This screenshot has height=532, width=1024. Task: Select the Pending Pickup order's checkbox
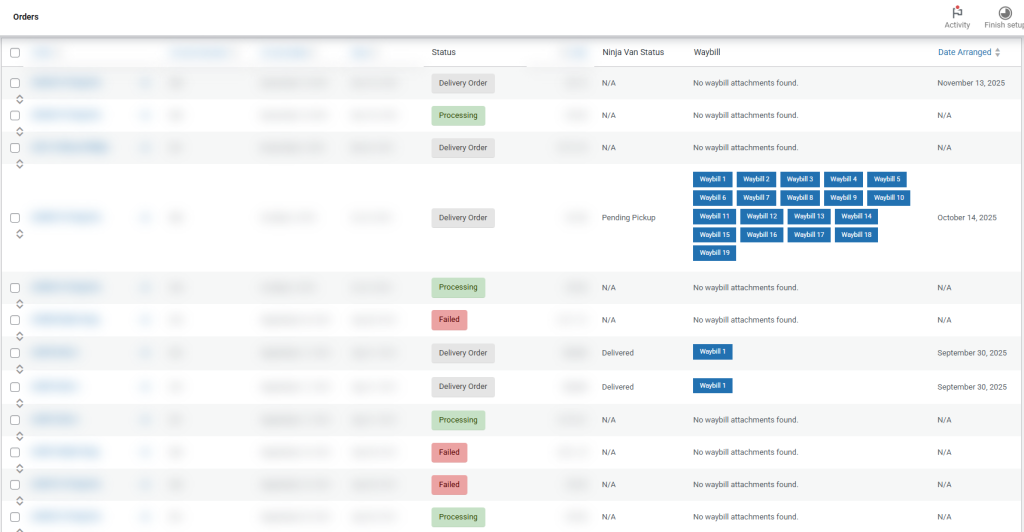15,217
